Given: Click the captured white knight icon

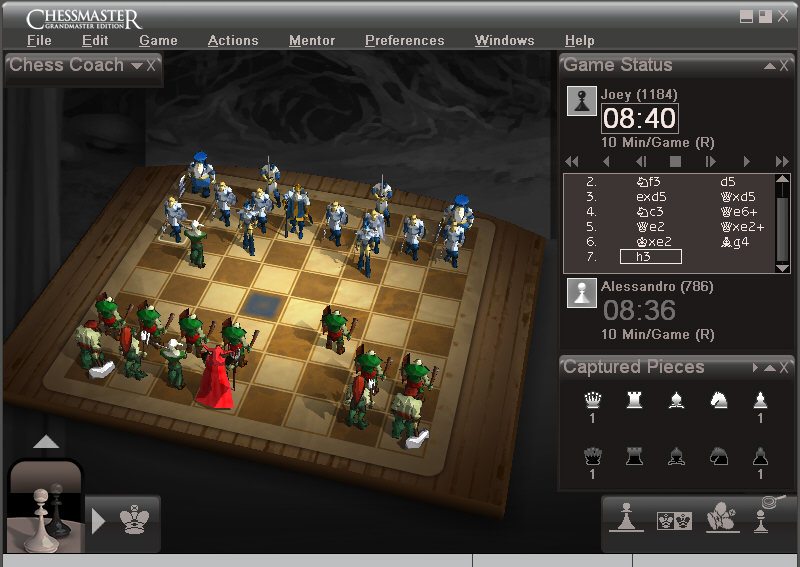Looking at the screenshot, I should pos(719,400).
